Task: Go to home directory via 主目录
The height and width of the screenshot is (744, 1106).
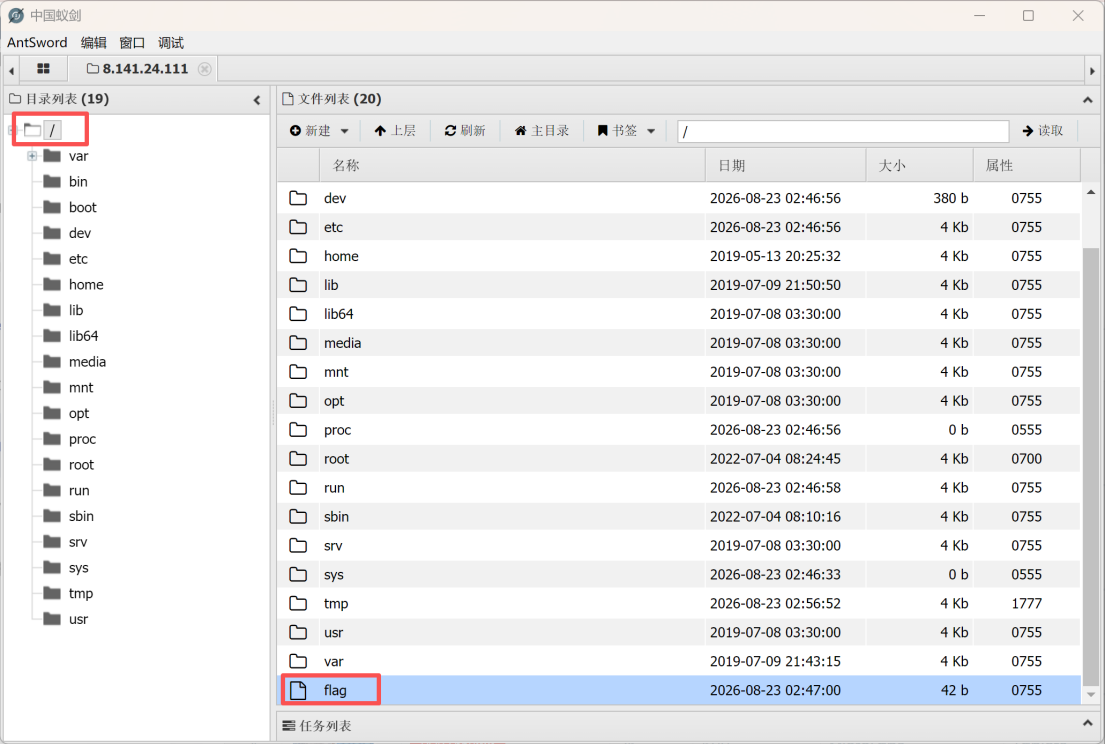Action: coord(542,130)
